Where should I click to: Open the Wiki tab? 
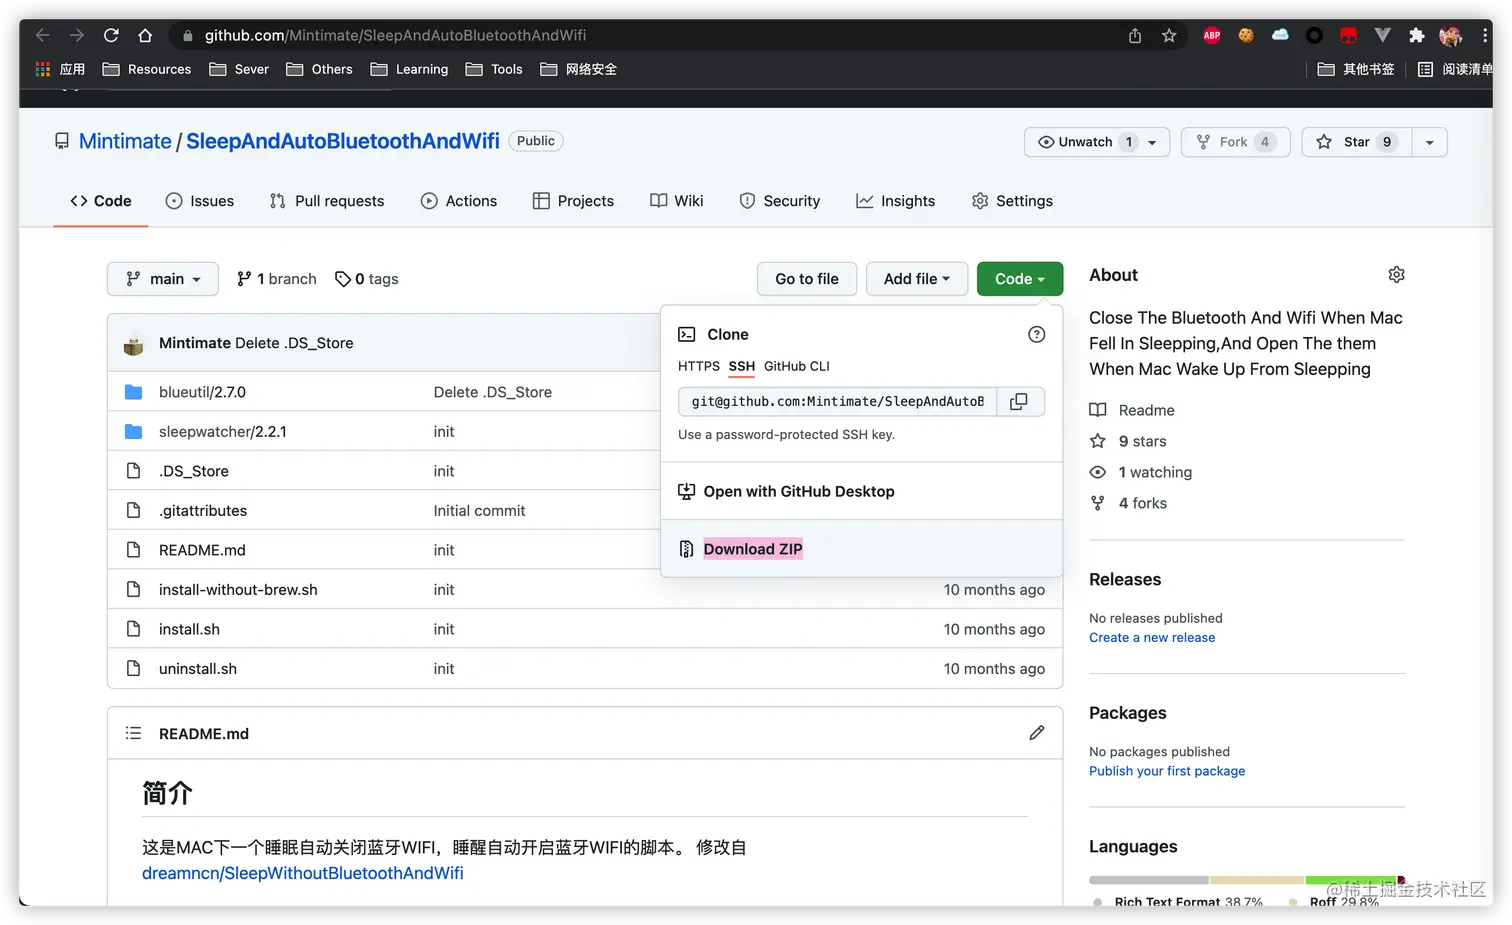(677, 201)
